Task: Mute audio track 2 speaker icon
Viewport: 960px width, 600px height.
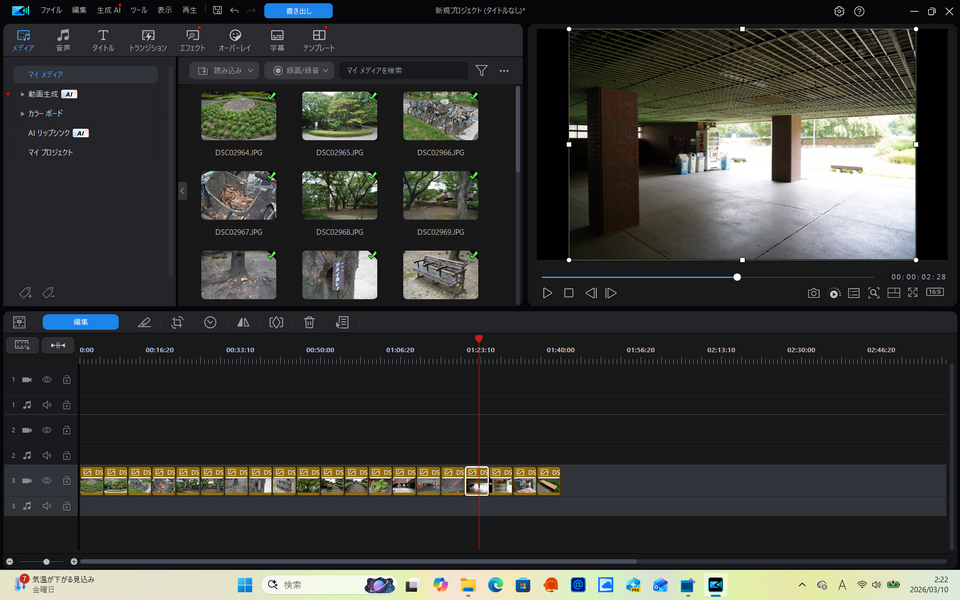Action: coord(47,455)
